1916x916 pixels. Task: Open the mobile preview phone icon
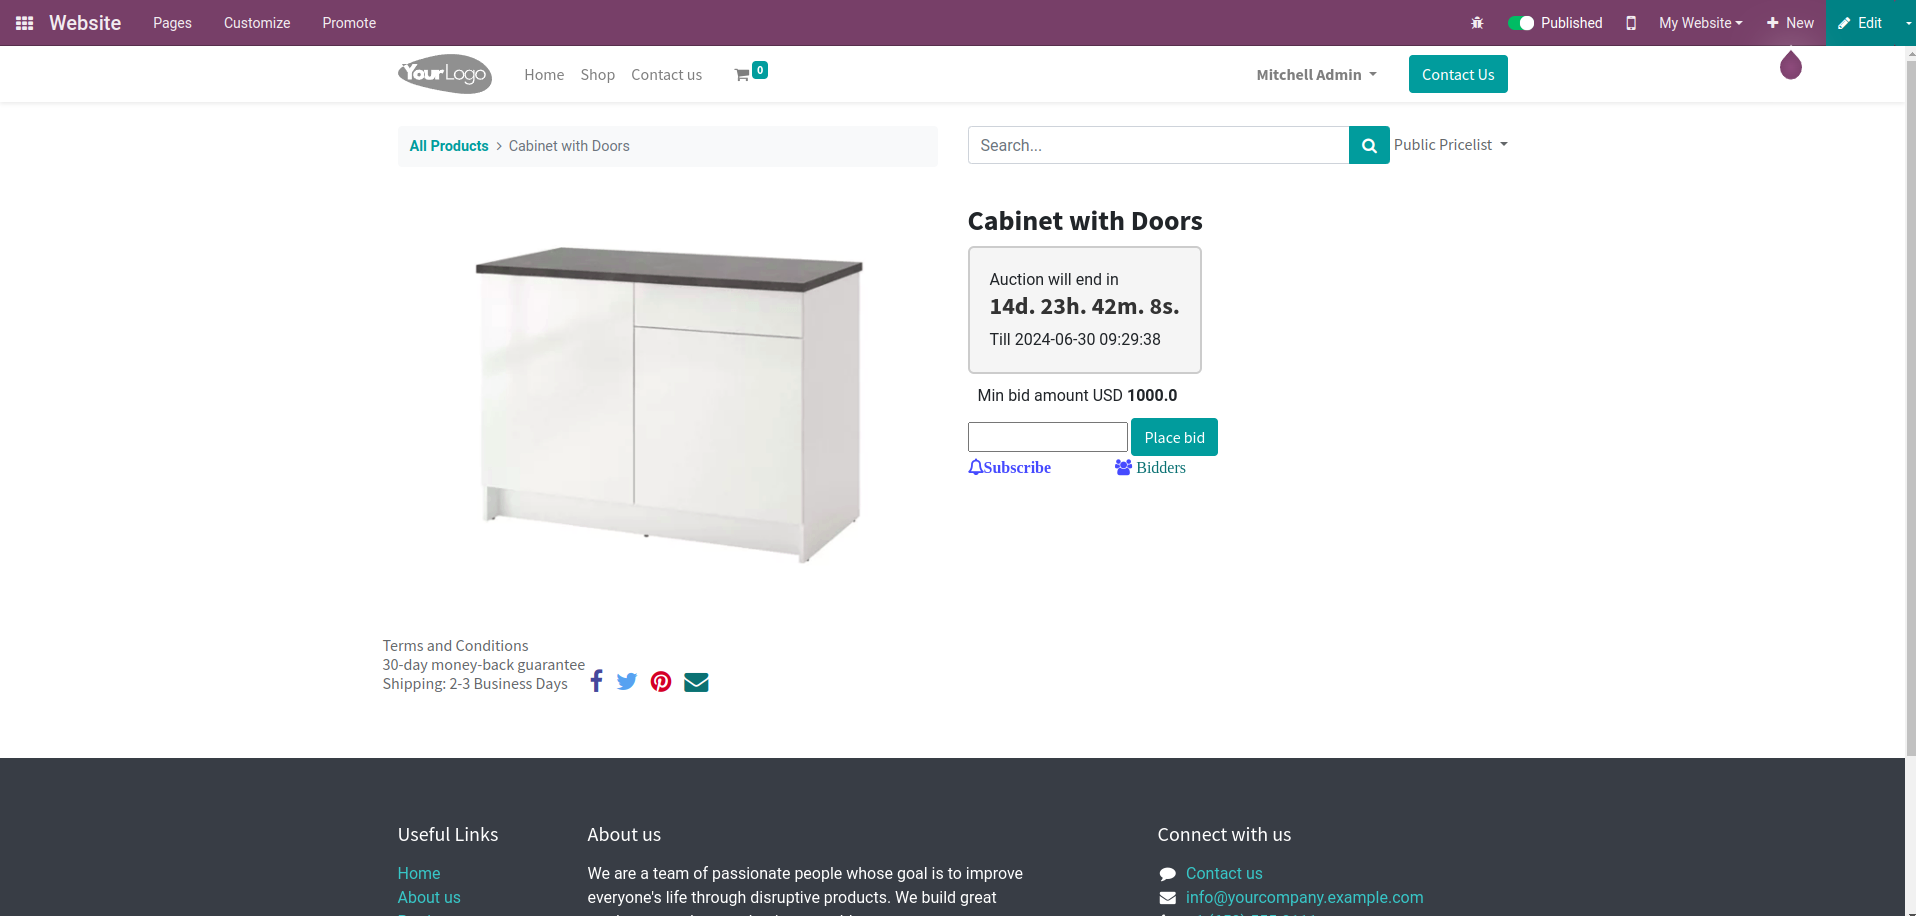click(x=1631, y=23)
